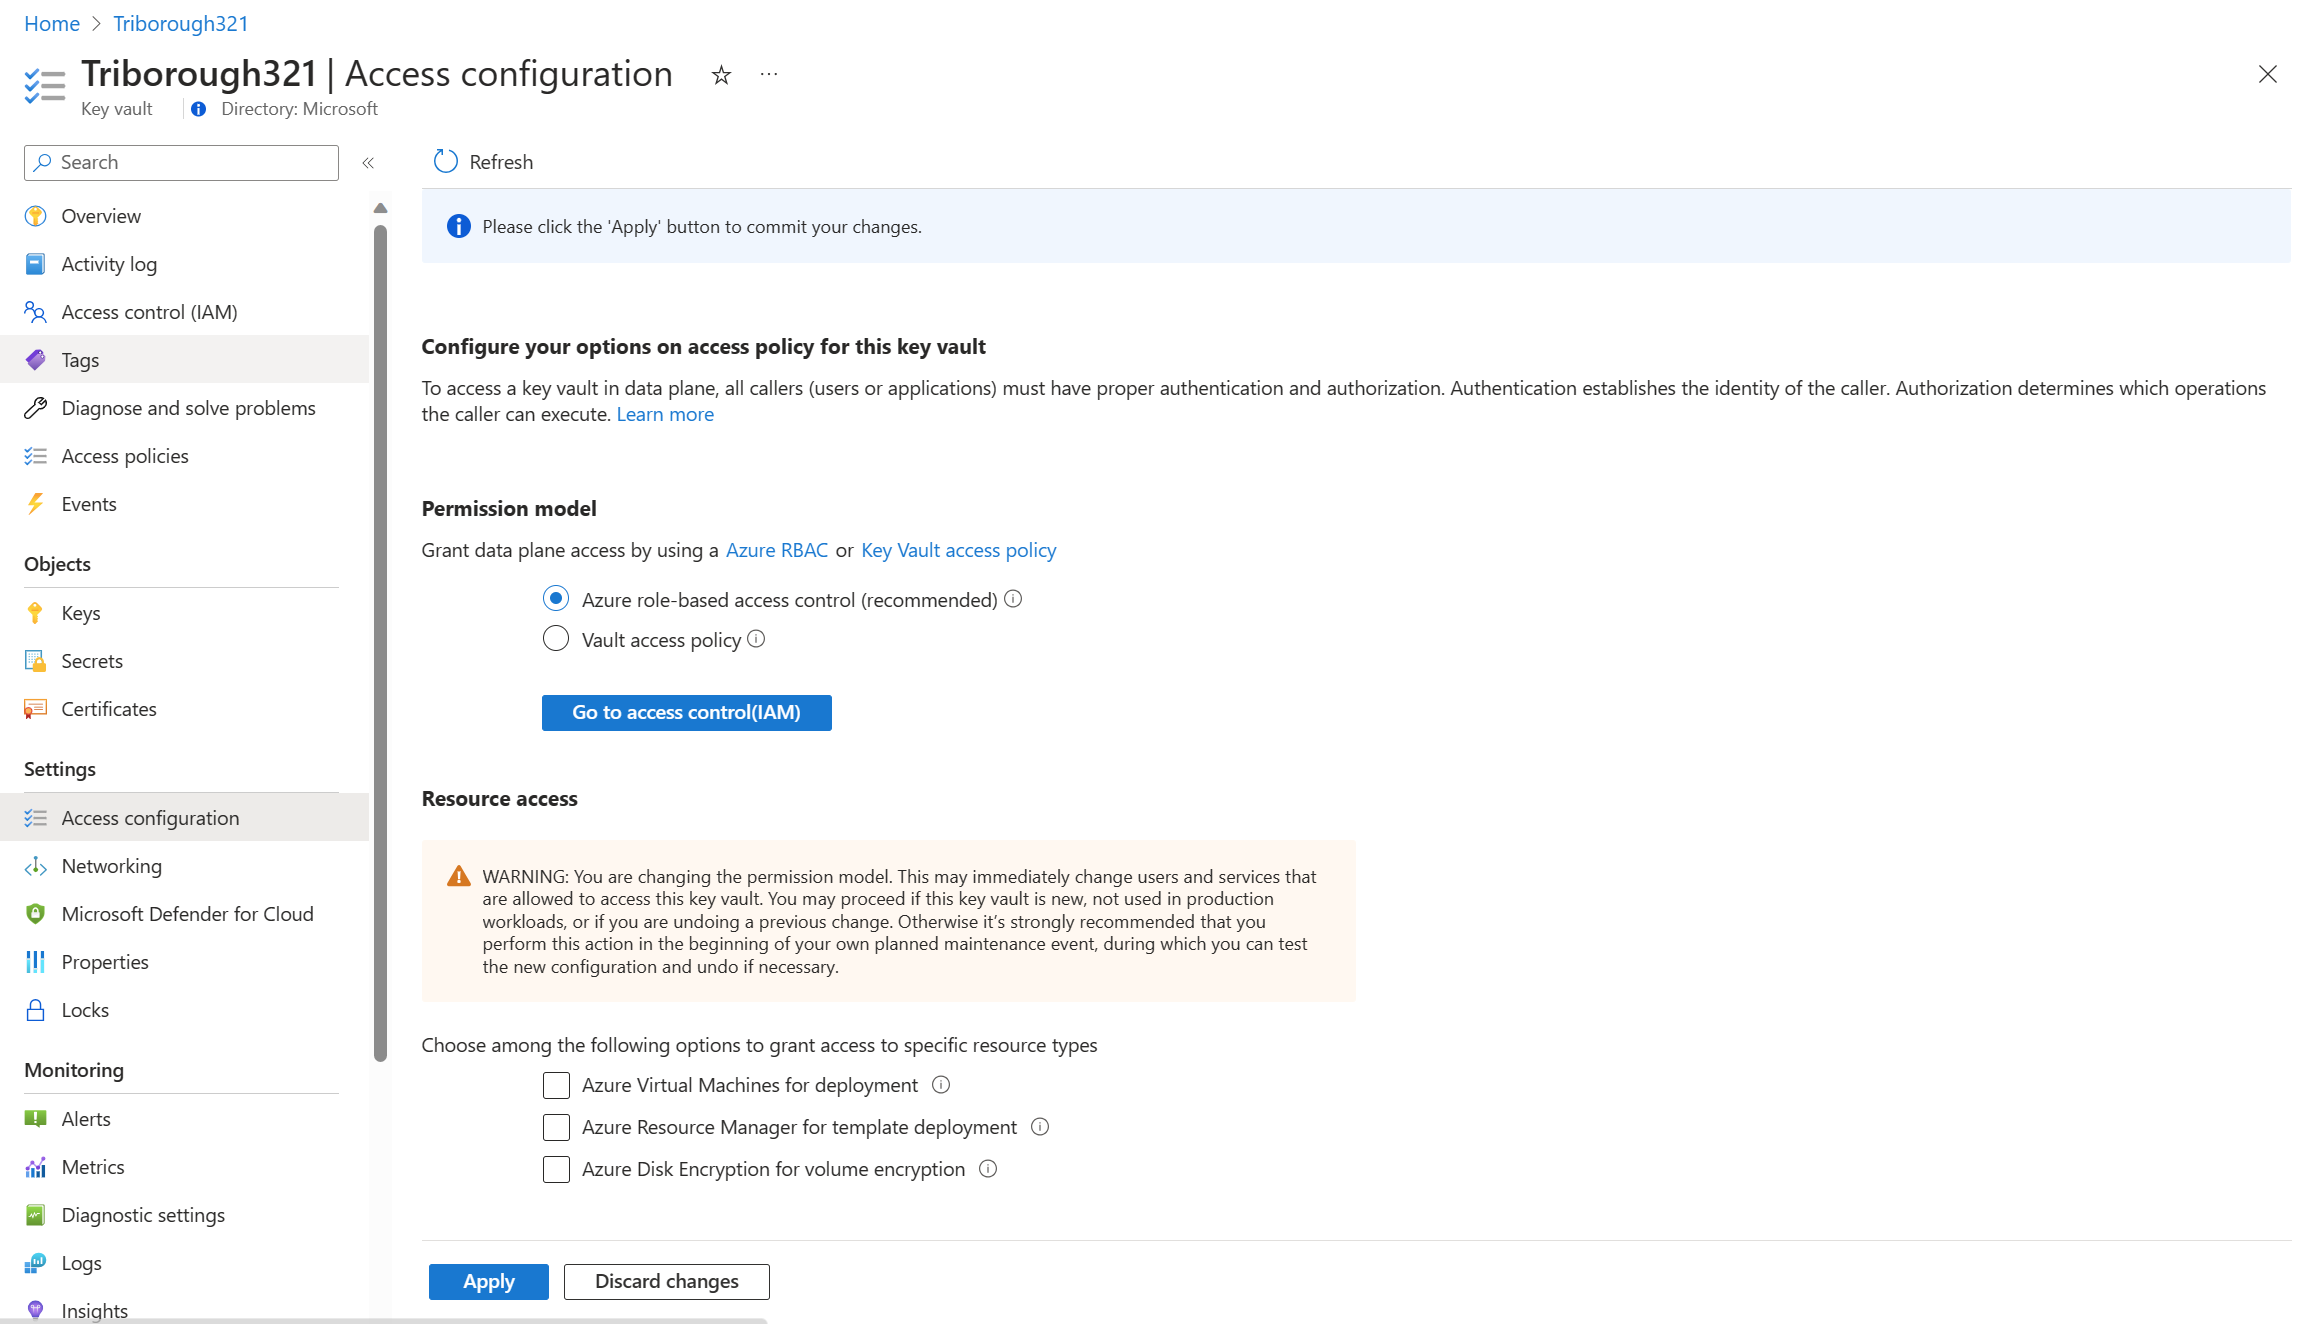Click the Secrets icon under Objects
Image resolution: width=2310 pixels, height=1324 pixels.
coord(35,660)
